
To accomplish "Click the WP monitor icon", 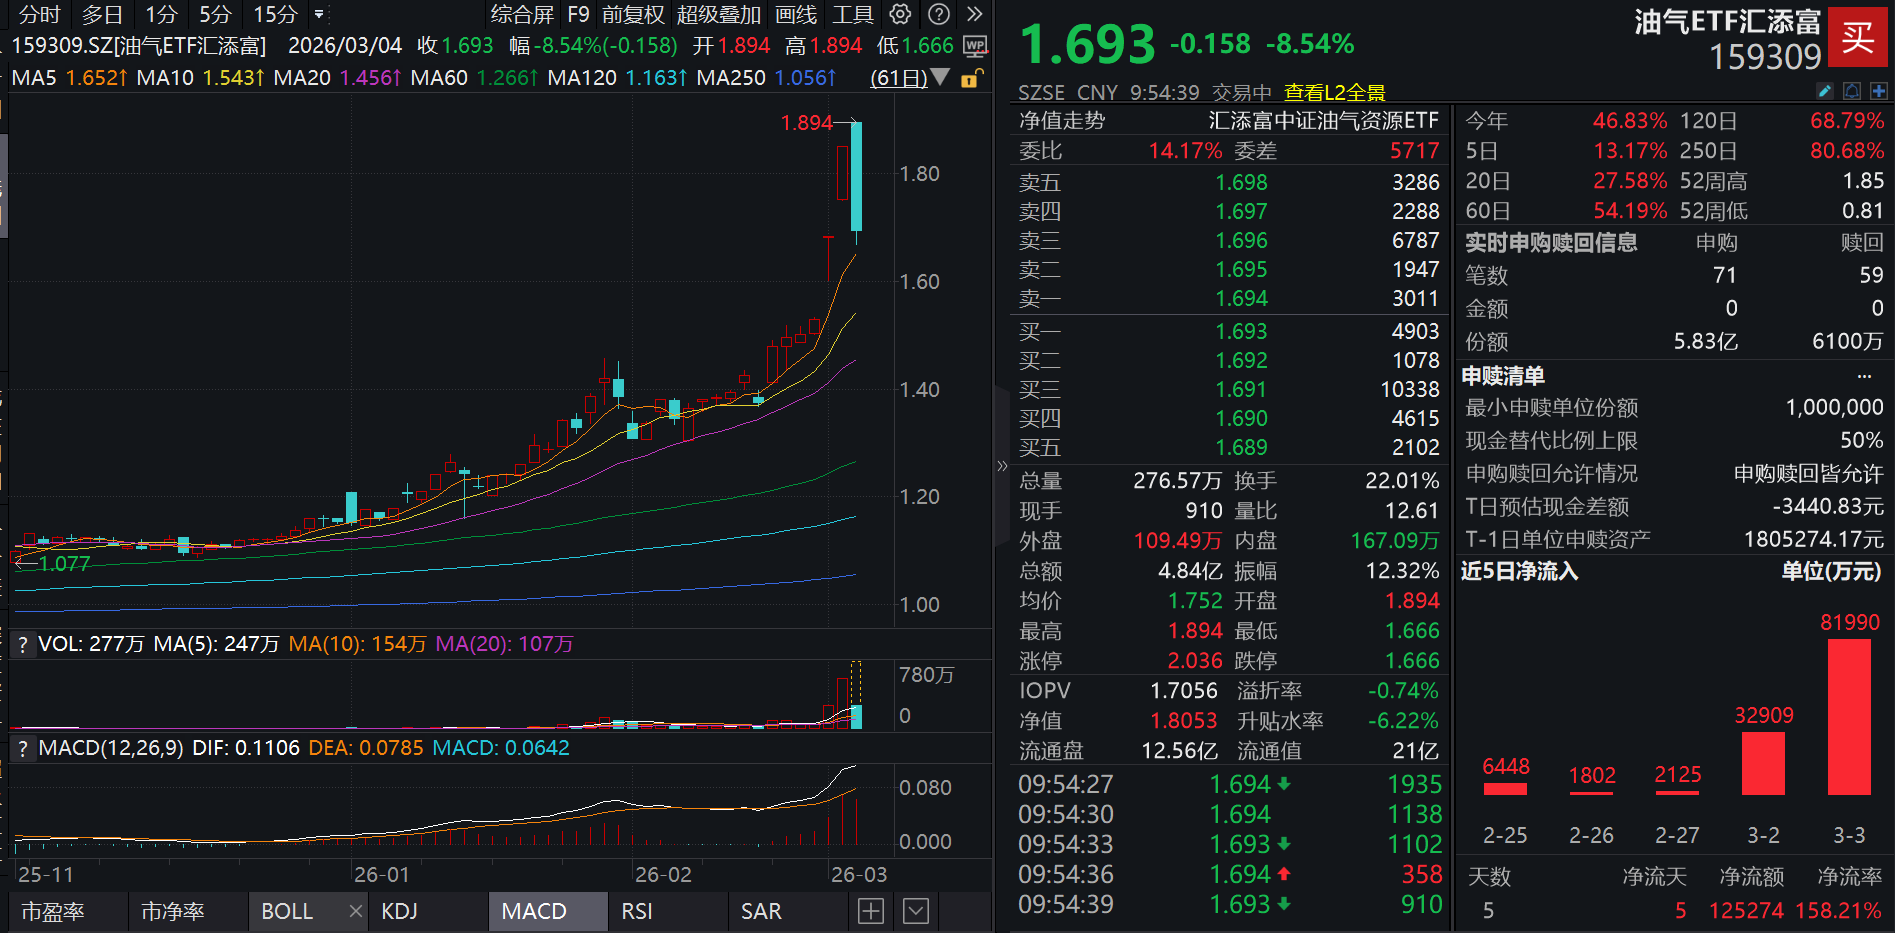I will 974,46.
